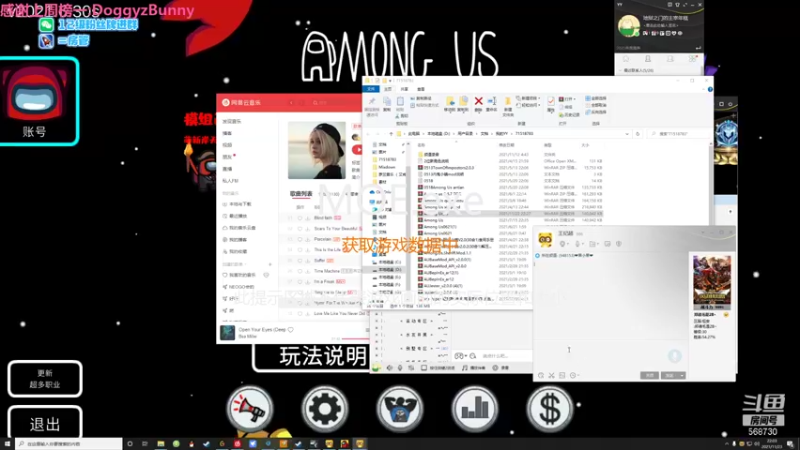Like the song Time Machine with its heart

pos(300,271)
